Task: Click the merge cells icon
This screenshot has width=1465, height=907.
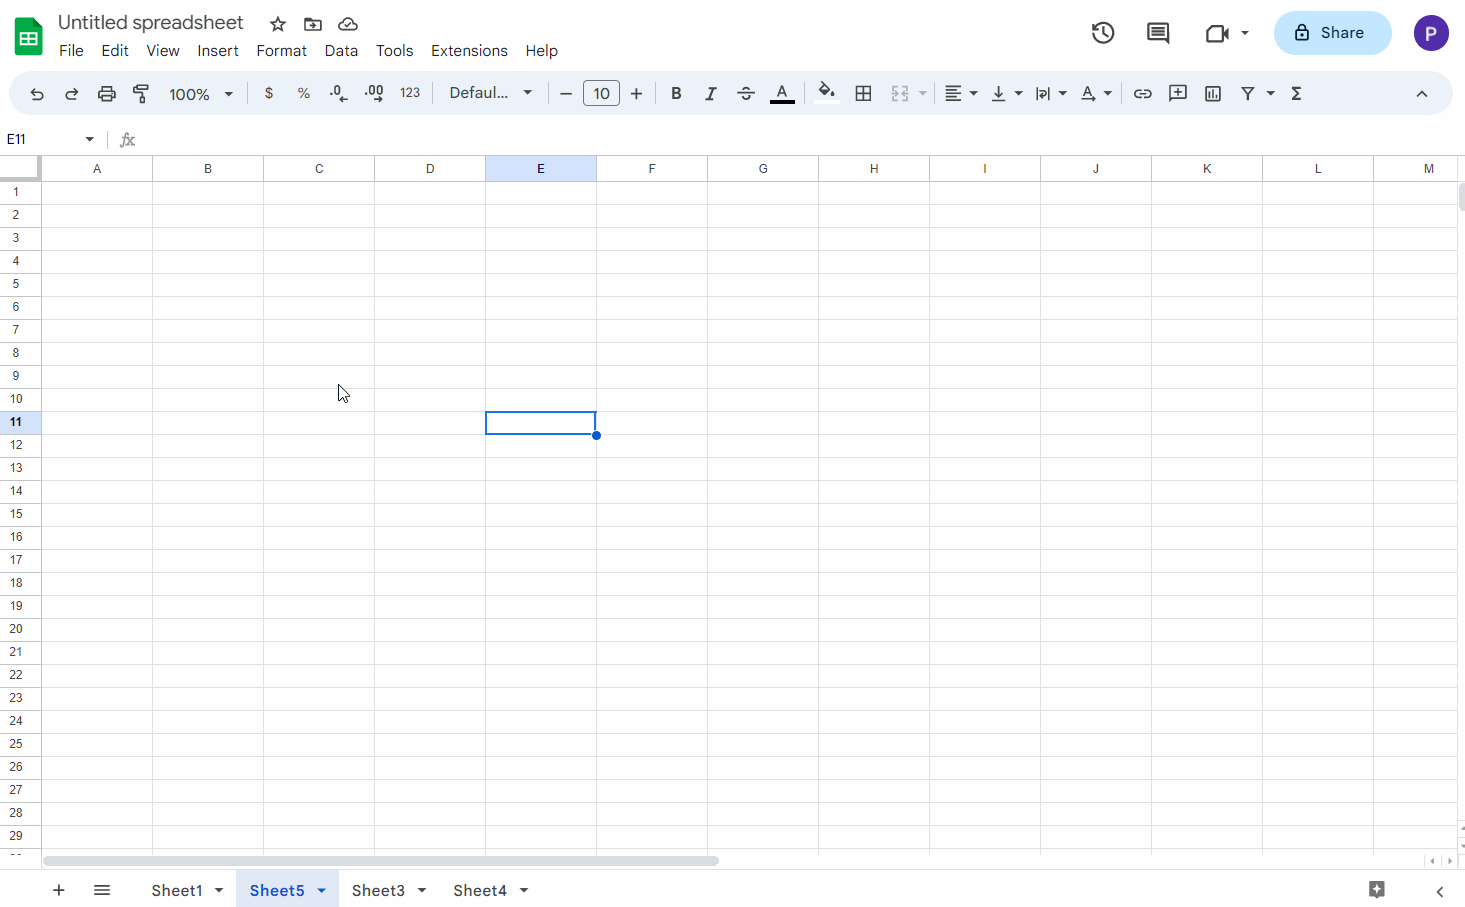Action: pyautogui.click(x=900, y=93)
